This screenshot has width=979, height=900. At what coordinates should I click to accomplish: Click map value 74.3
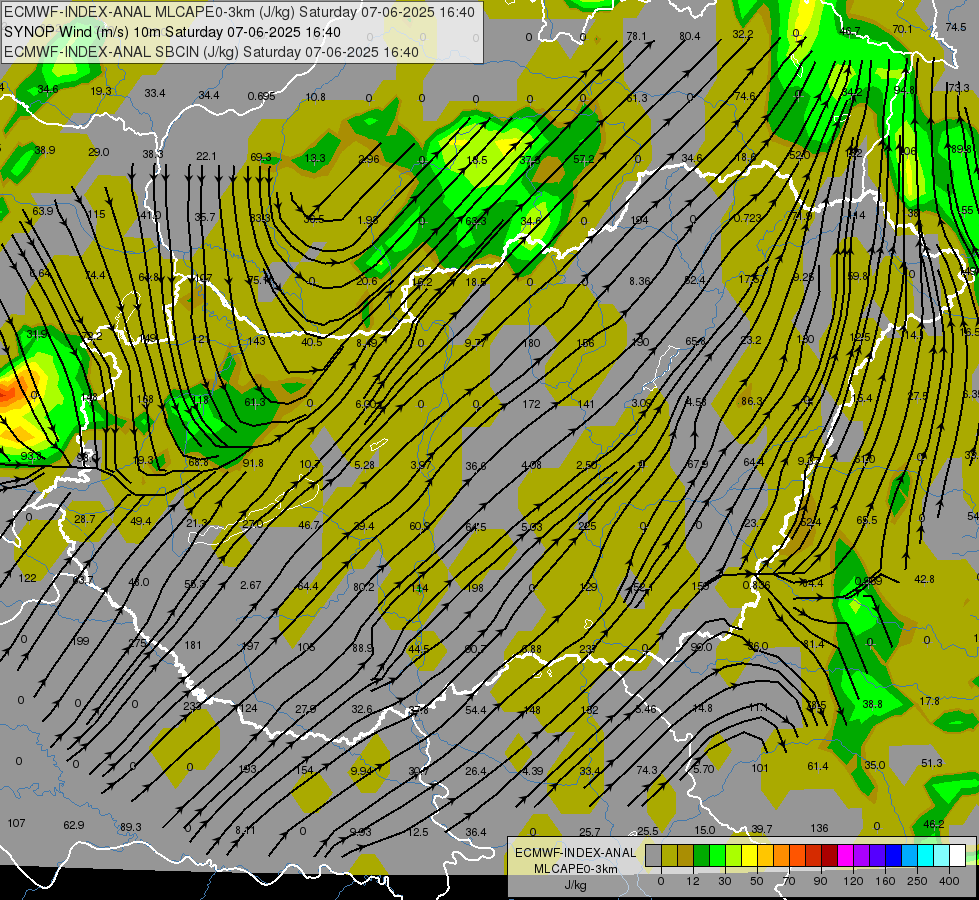[647, 770]
